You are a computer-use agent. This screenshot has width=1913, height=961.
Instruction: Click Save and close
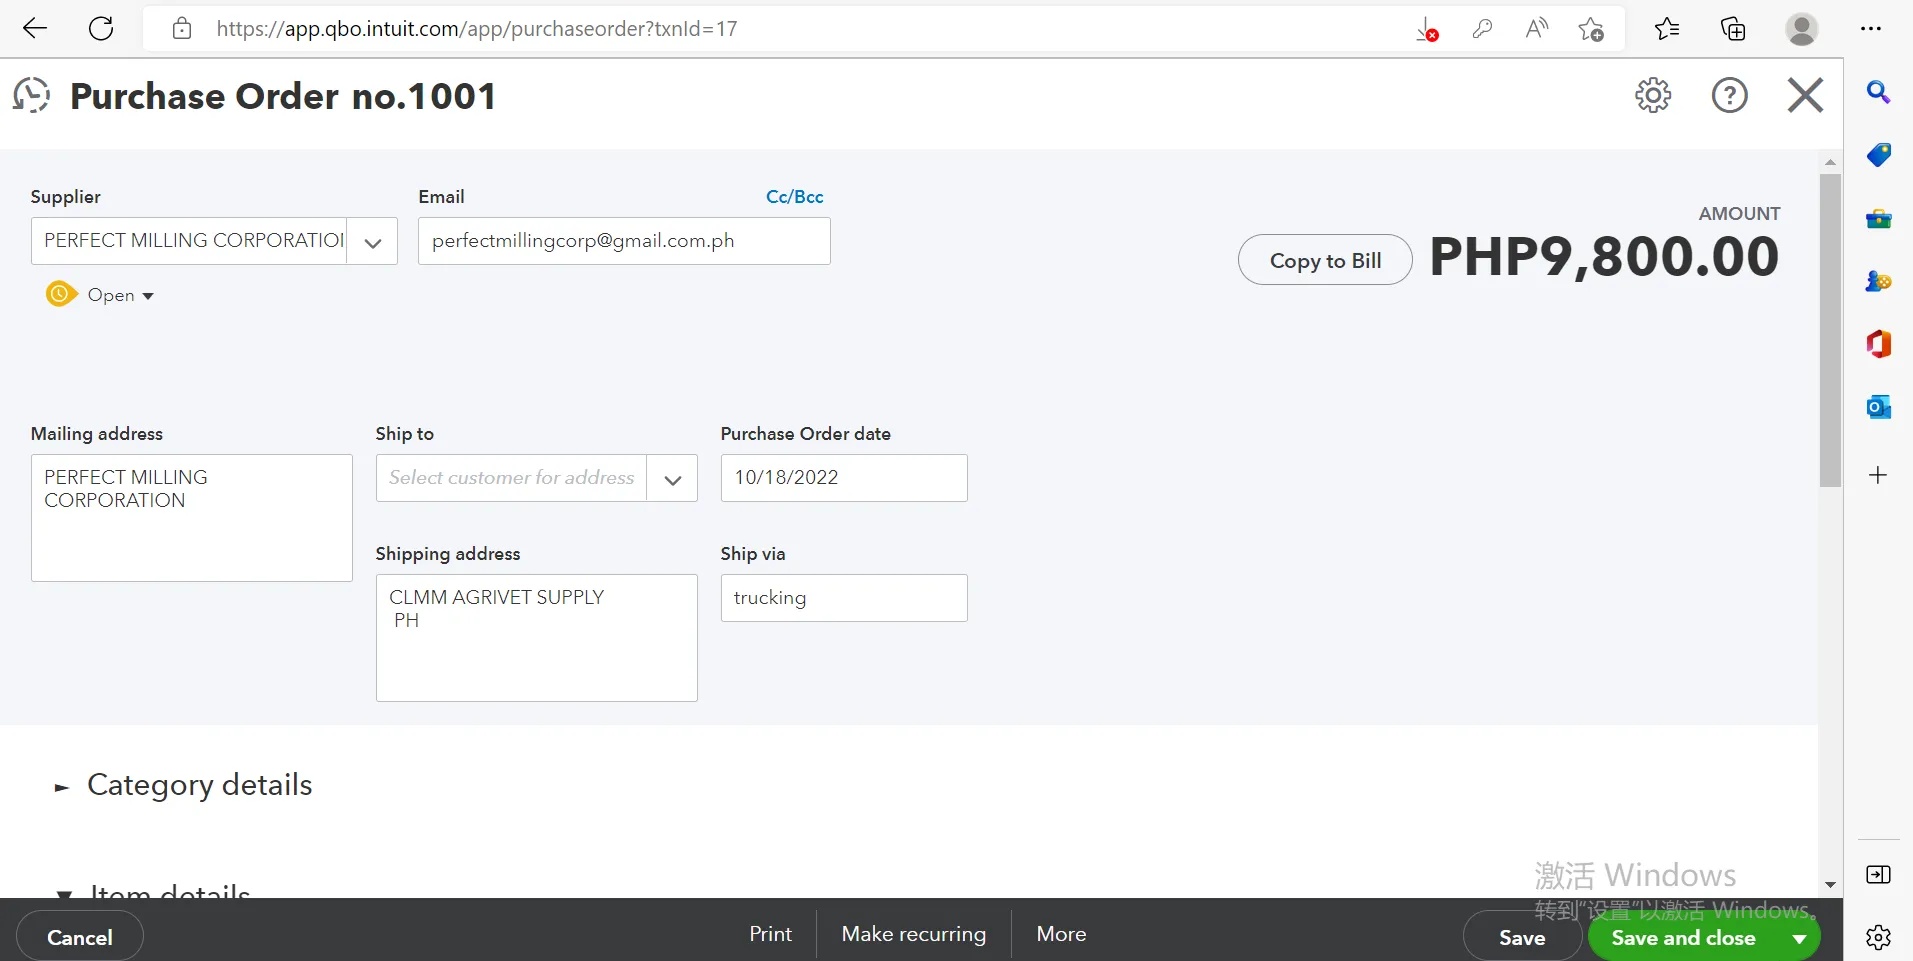coord(1683,938)
